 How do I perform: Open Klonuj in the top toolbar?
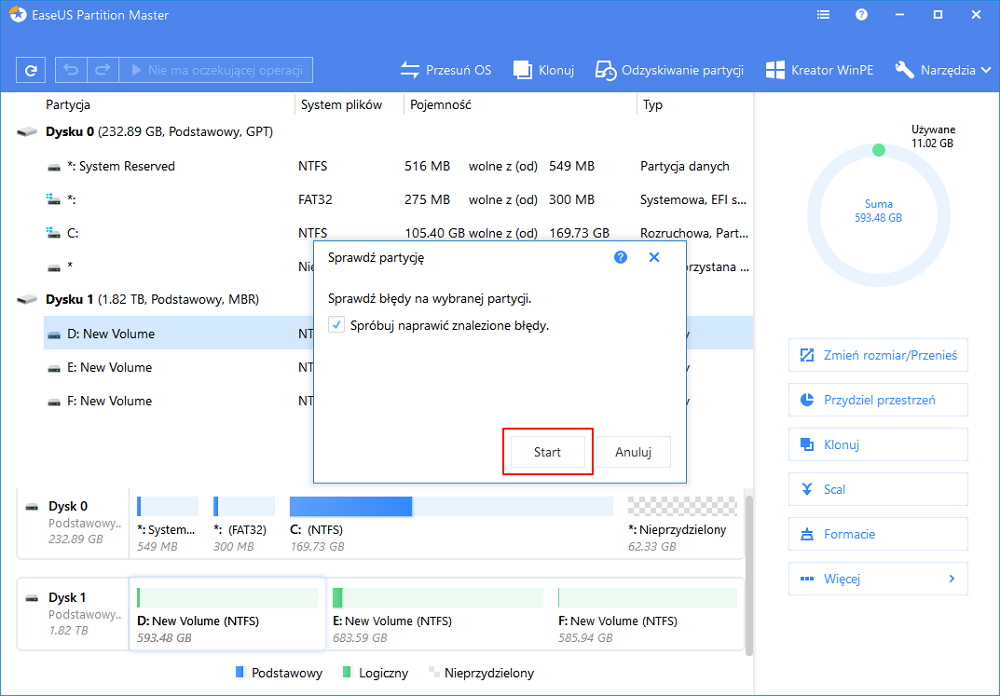543,70
